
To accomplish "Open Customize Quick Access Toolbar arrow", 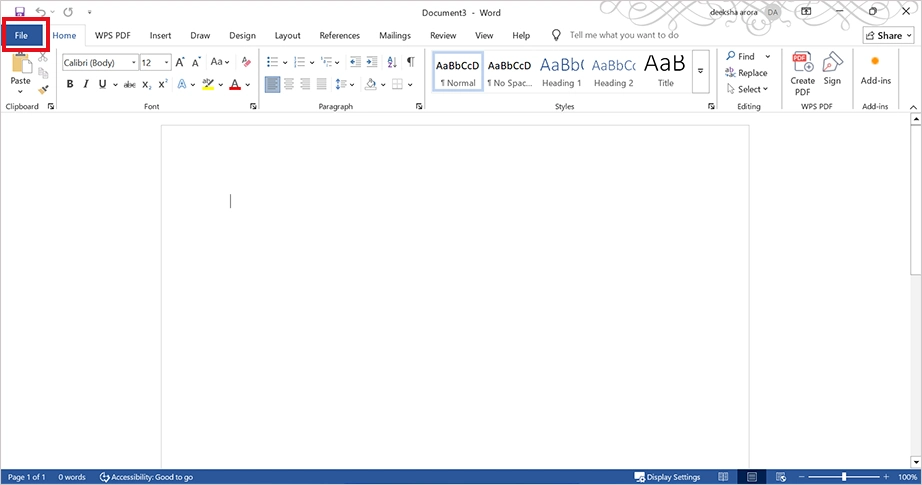I will [x=89, y=12].
